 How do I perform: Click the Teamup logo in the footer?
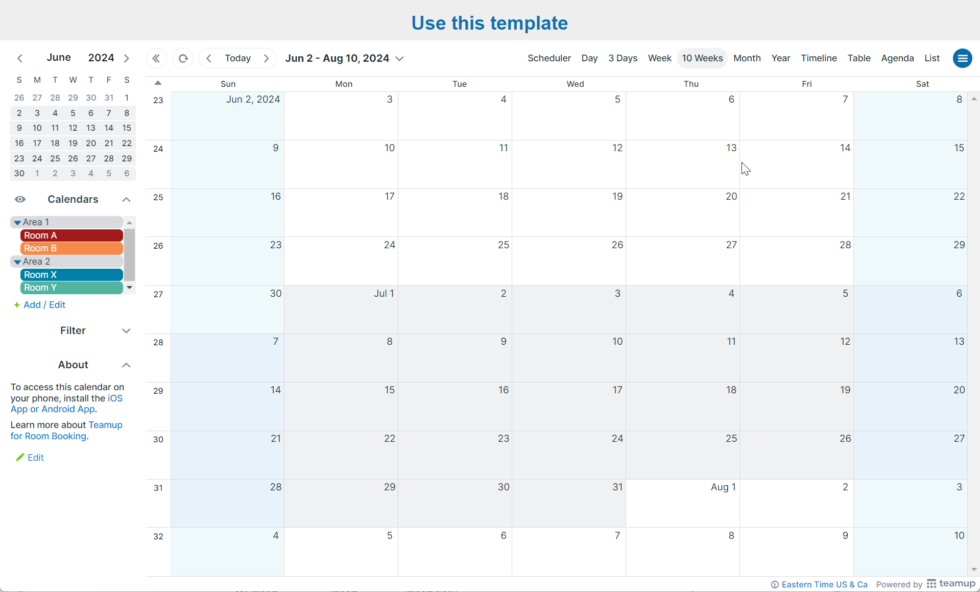coord(950,583)
